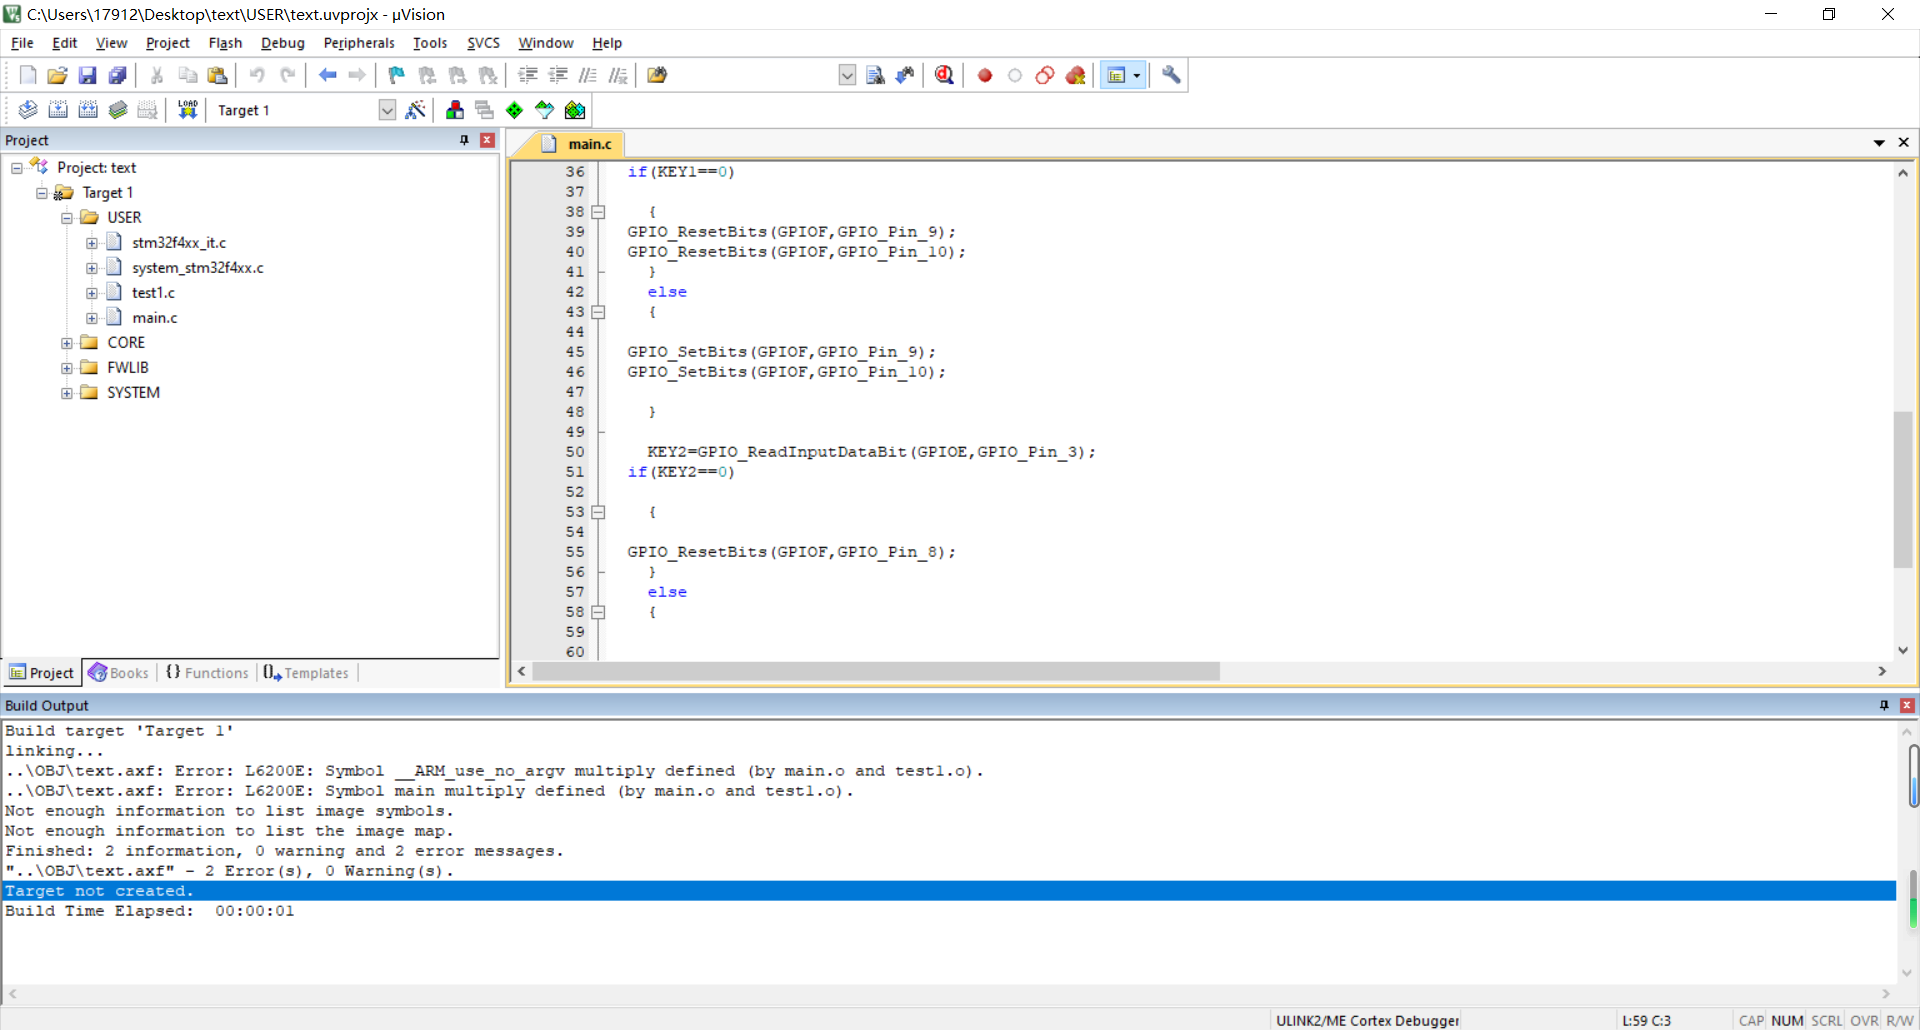Open the Find in Files icon

point(657,75)
